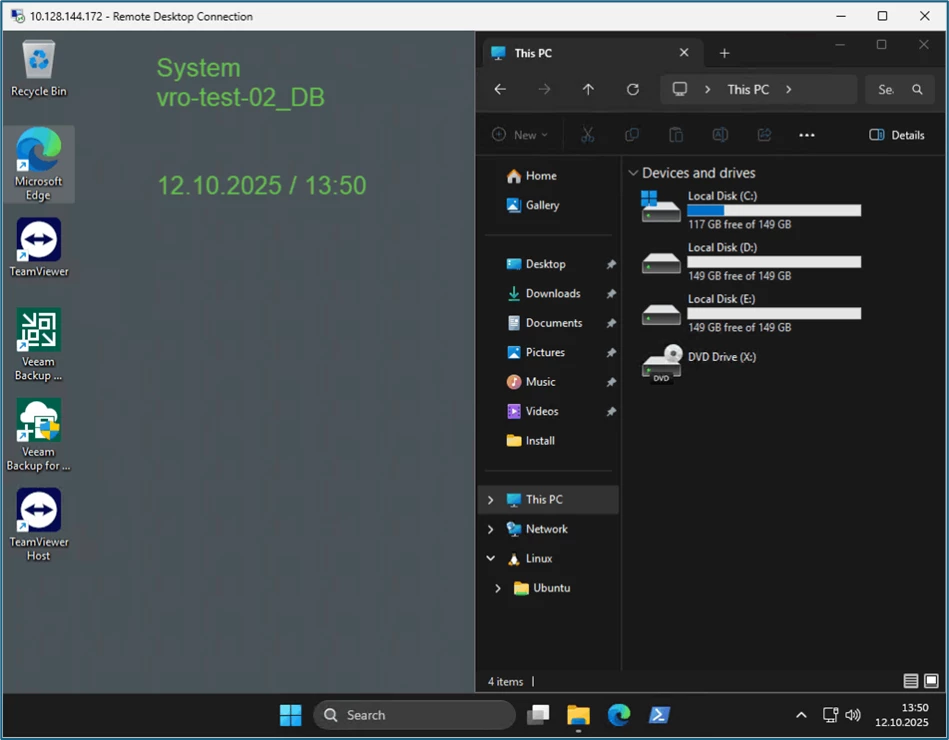
Task: Click the Windows Start button
Action: tap(290, 714)
